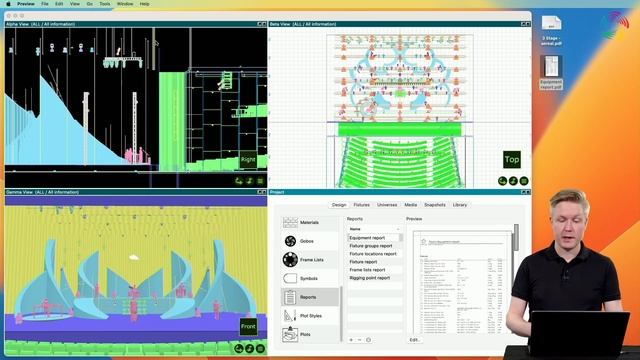Screen dimensions: 640x360
Task: Switch to the Fixtures tab
Action: click(362, 205)
